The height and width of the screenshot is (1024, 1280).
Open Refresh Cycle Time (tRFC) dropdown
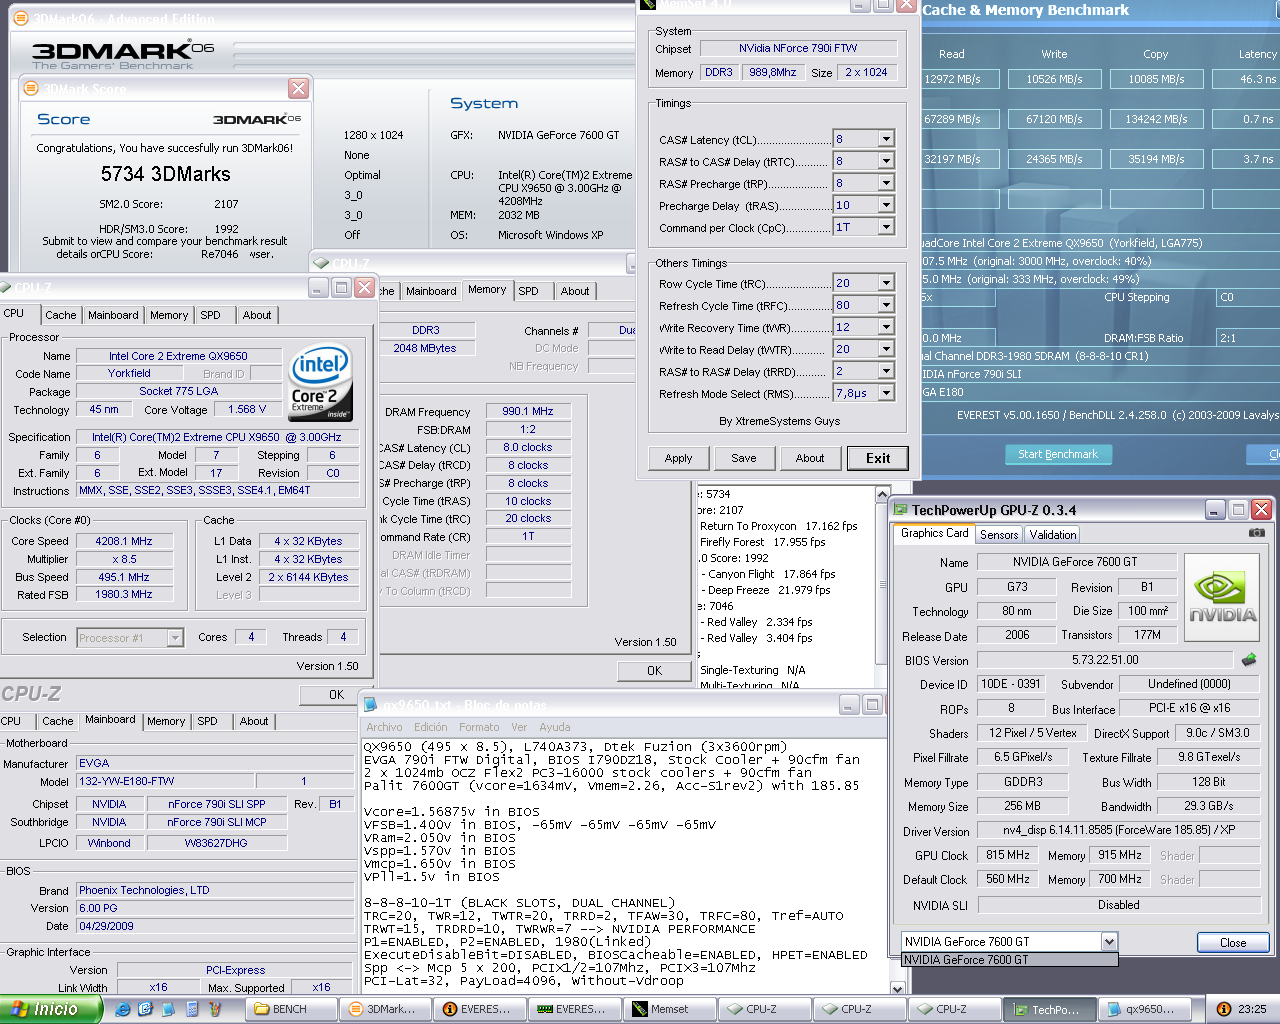(886, 305)
